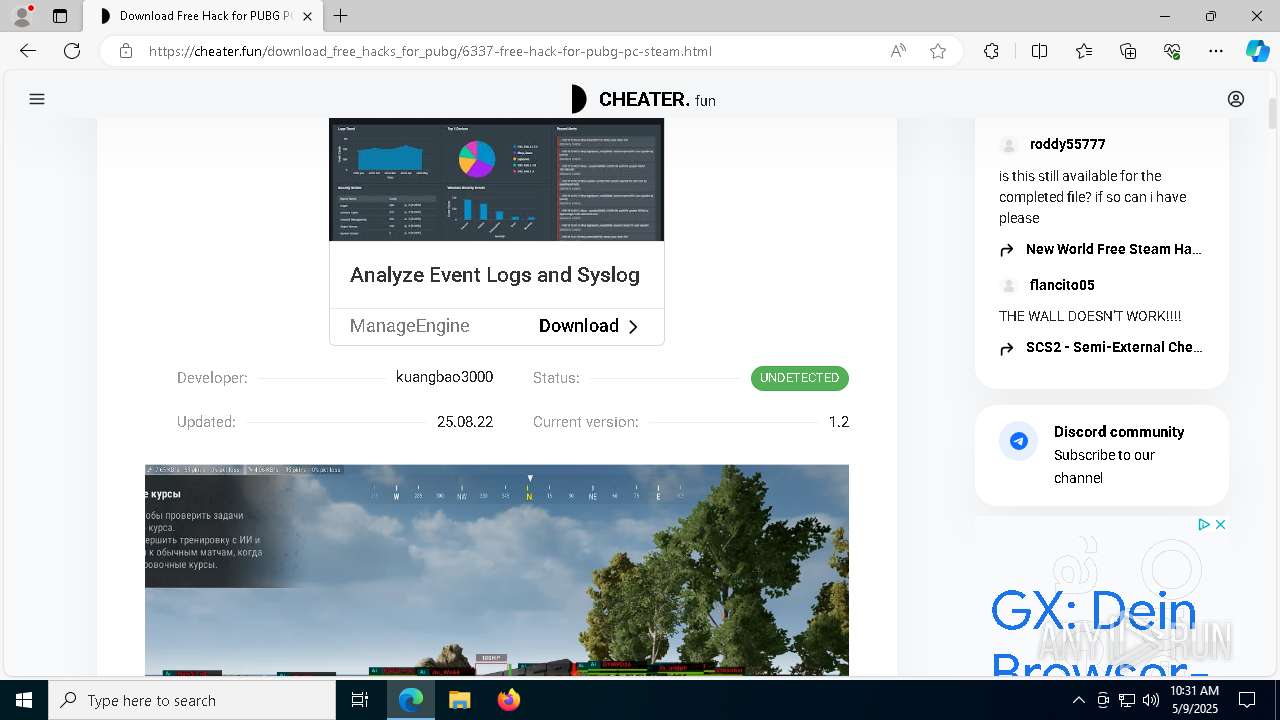Open the site user account icon
The width and height of the screenshot is (1280, 720).
1236,99
